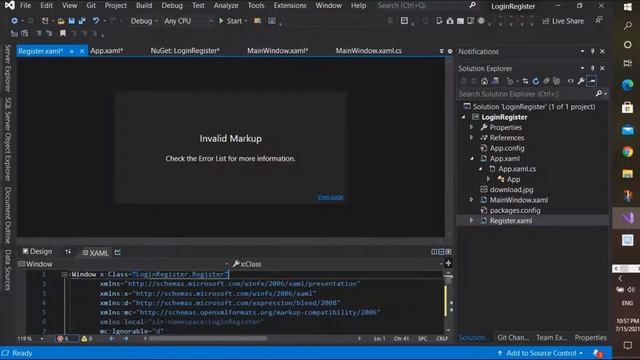Auto-hide the Notifications panel with pin
This screenshot has width=640, height=360.
[x=593, y=51]
